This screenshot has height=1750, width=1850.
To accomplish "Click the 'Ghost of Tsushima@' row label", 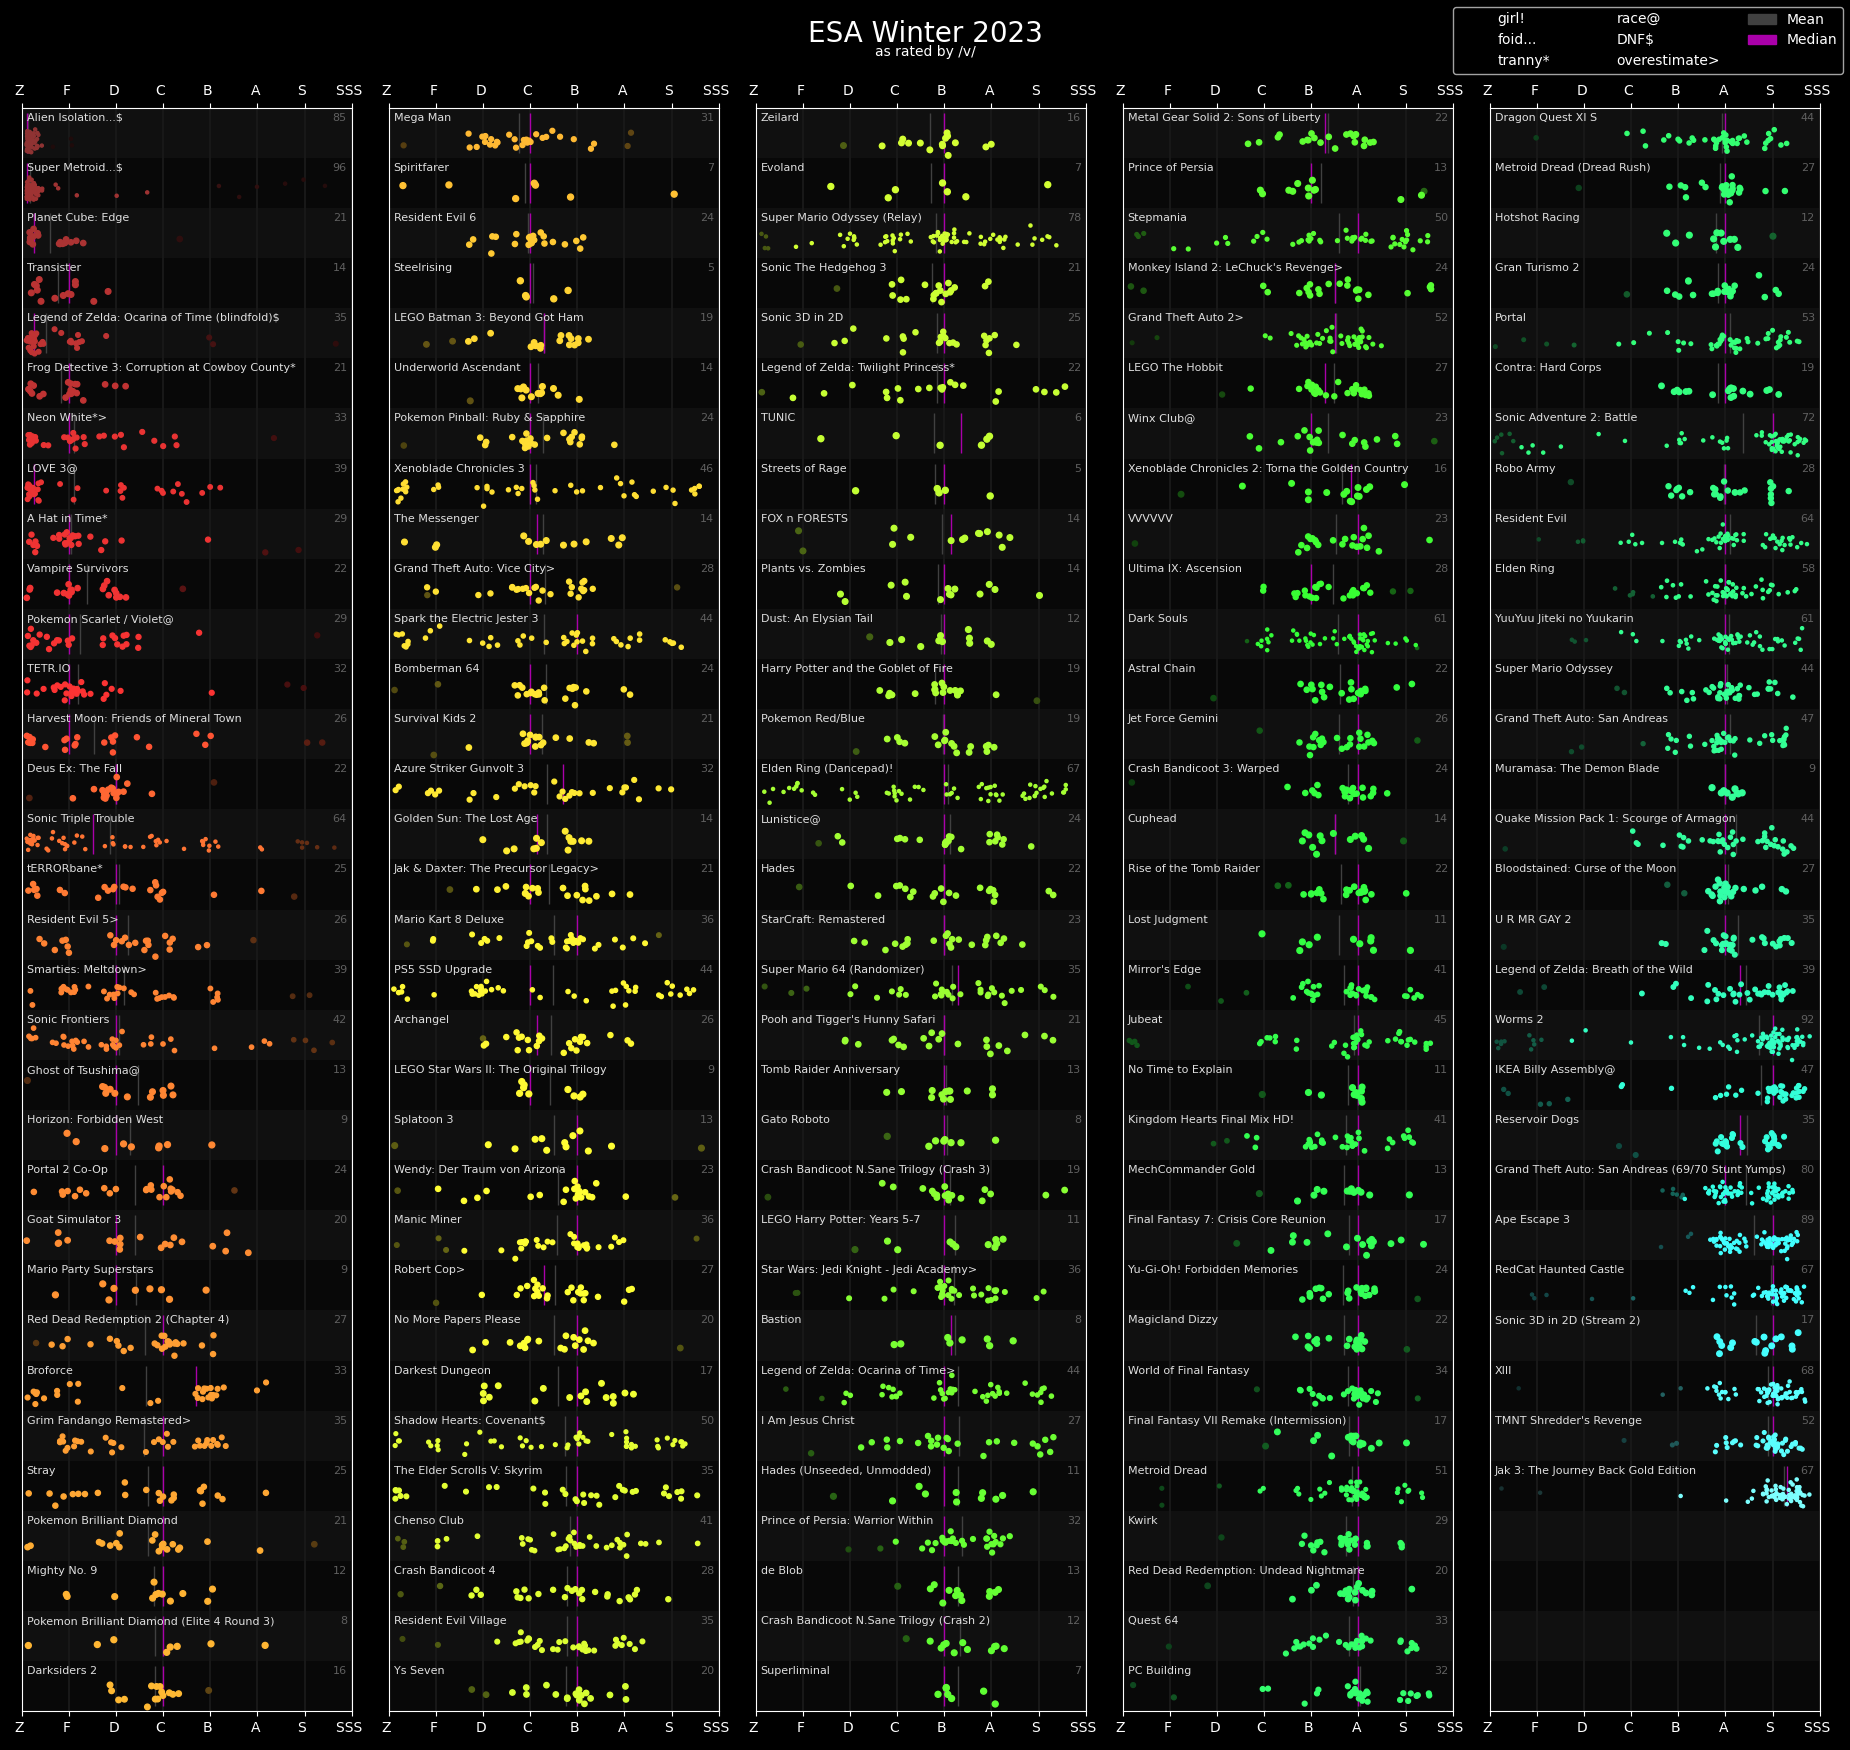I will click(83, 1070).
